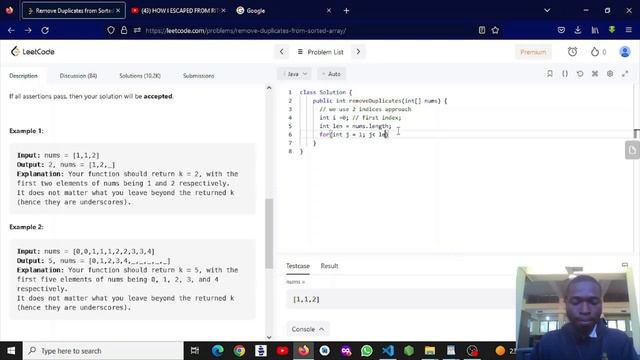Click the side note panel icon
The image size is (640, 360).
point(632,150)
